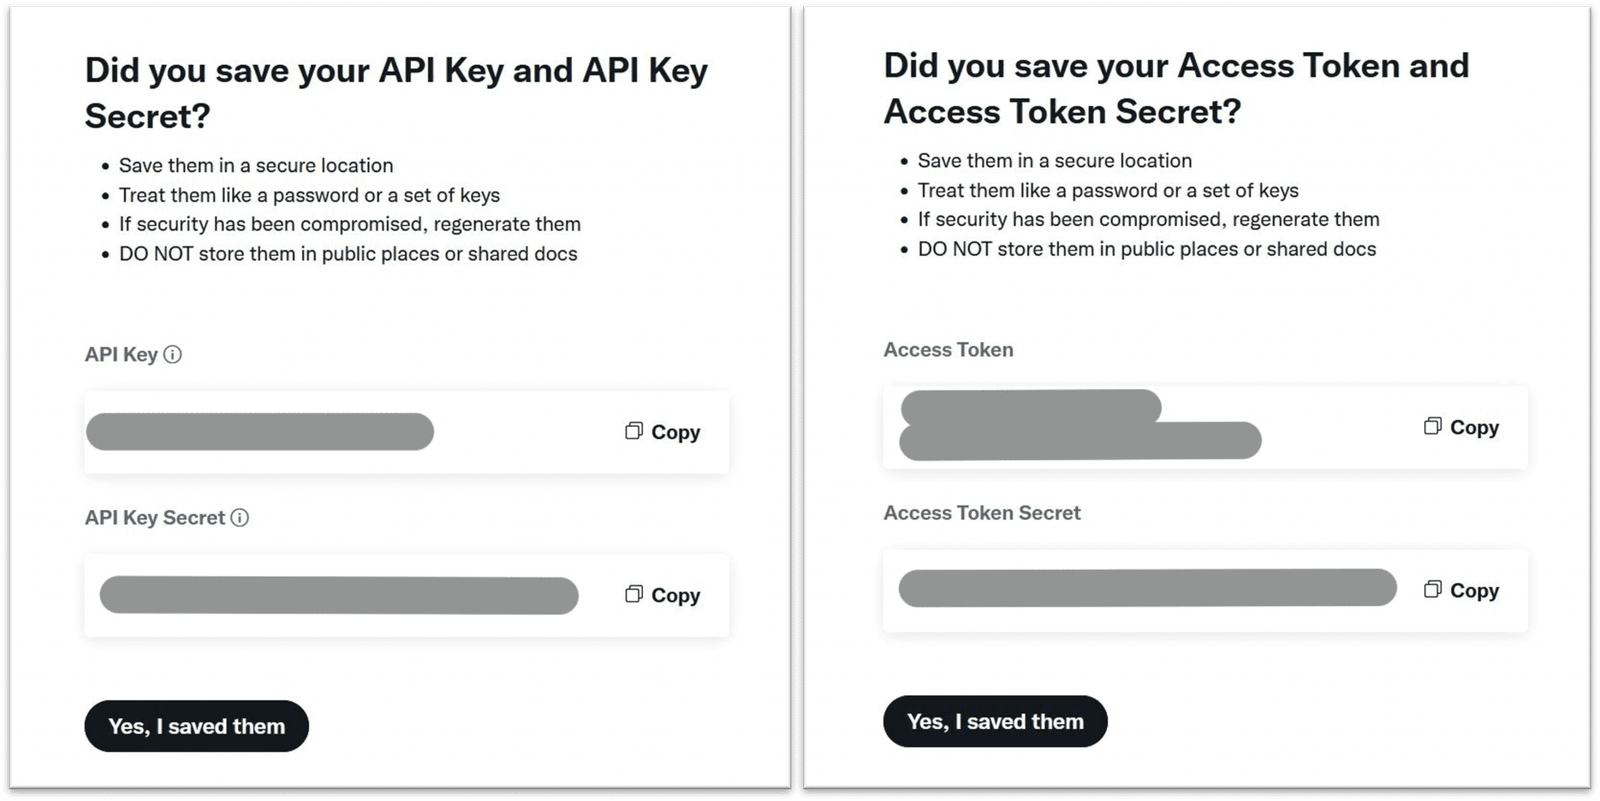Click the API Key Secret field label
Image resolution: width=1600 pixels, height=801 pixels.
pos(155,517)
